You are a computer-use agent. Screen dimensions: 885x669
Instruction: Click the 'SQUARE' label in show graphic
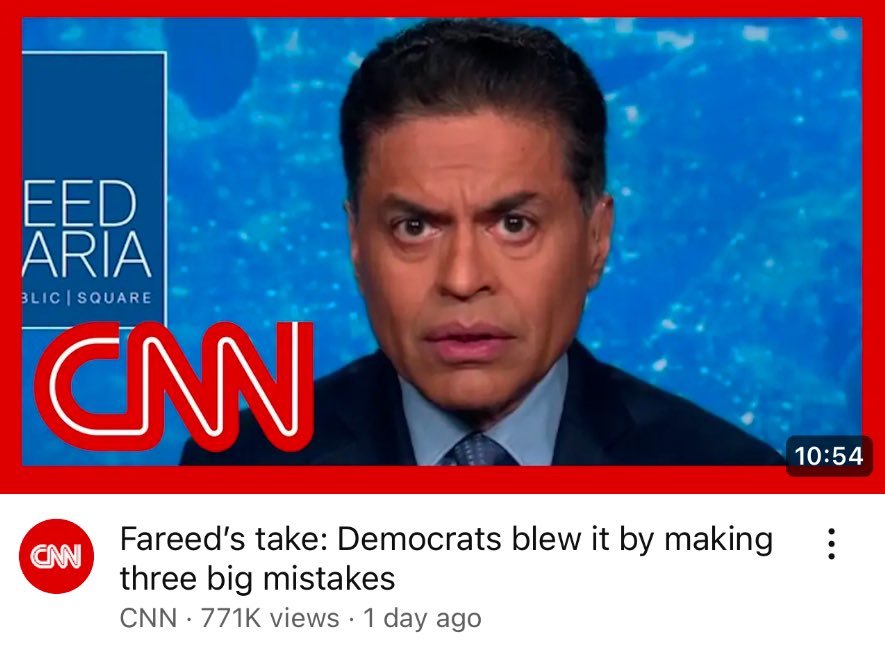pyautogui.click(x=114, y=298)
